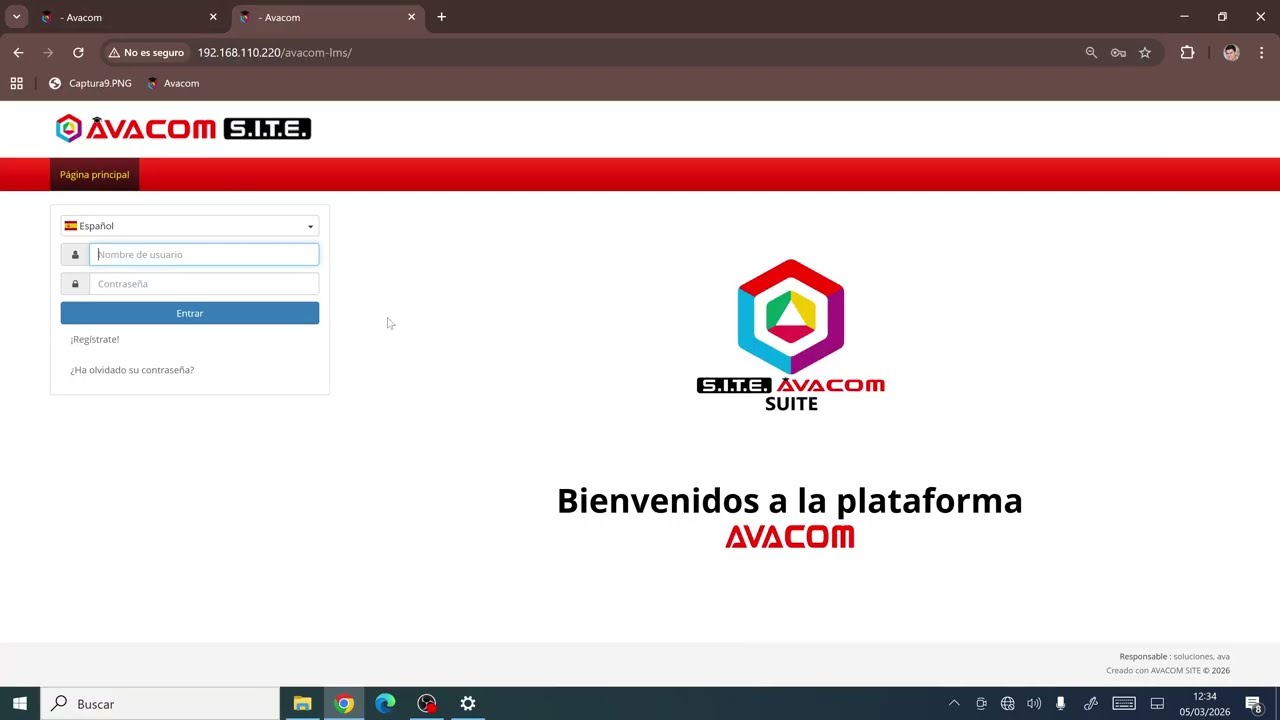
Task: Open the taskbar clock showing 12:34
Action: [x=1204, y=704]
